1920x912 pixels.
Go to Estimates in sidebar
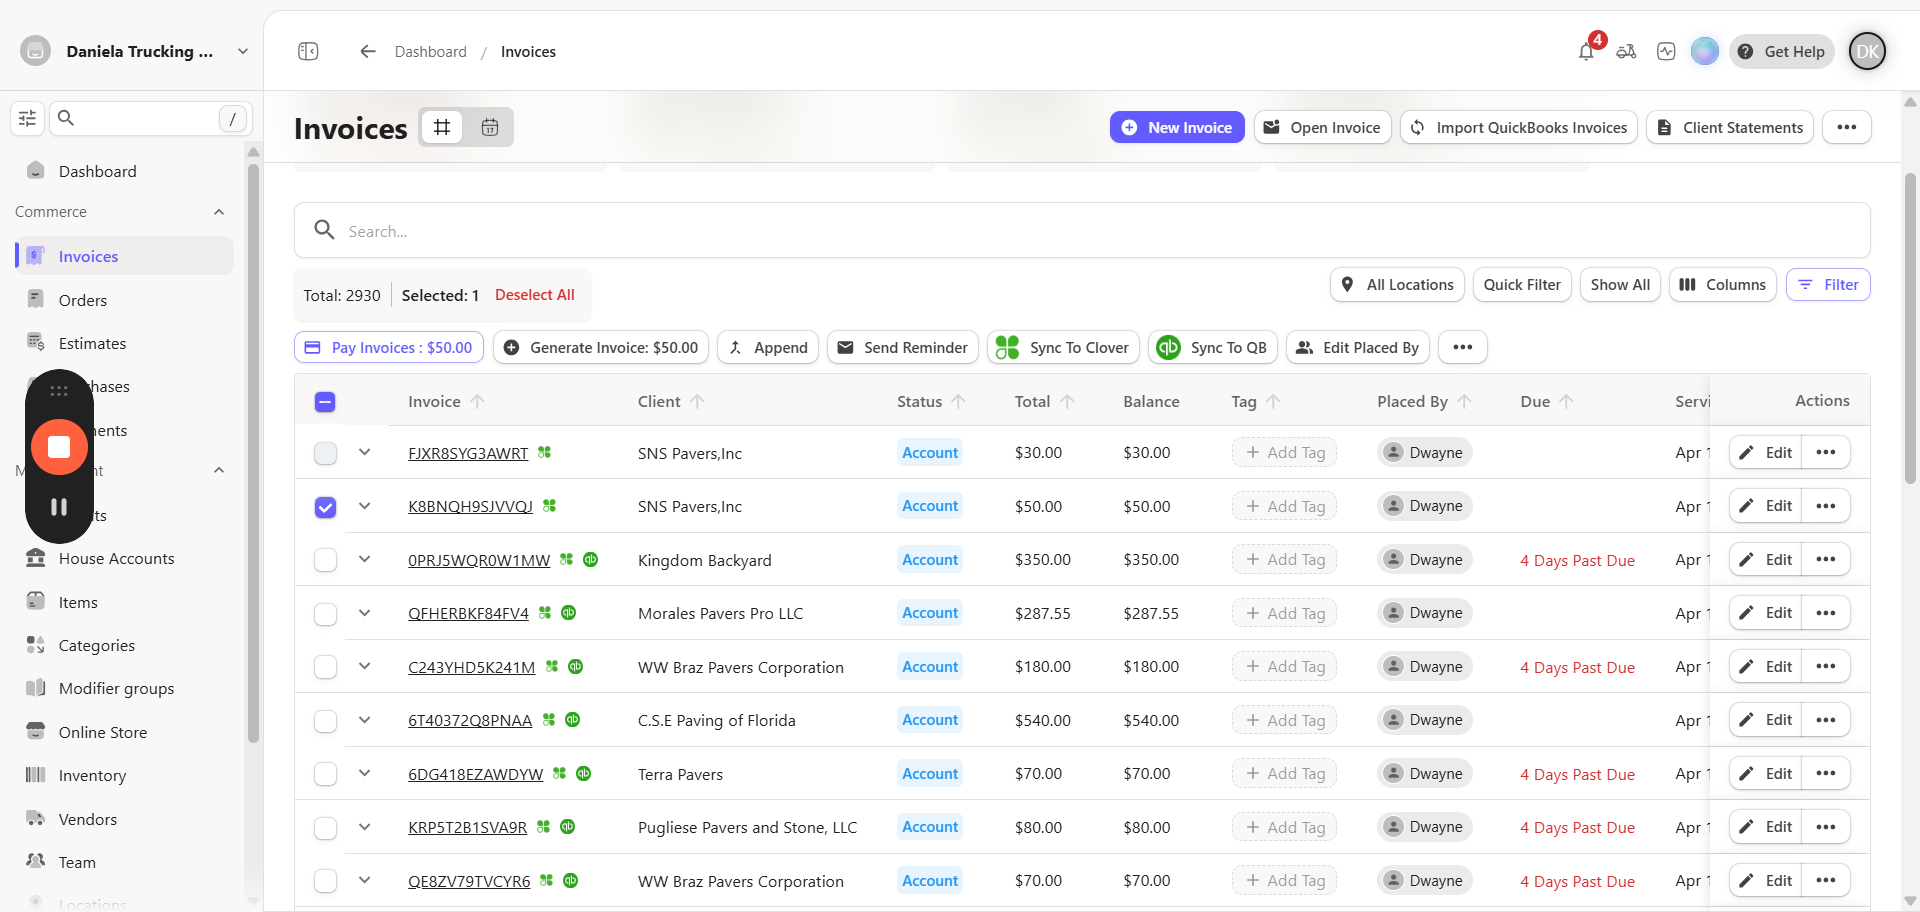click(92, 343)
